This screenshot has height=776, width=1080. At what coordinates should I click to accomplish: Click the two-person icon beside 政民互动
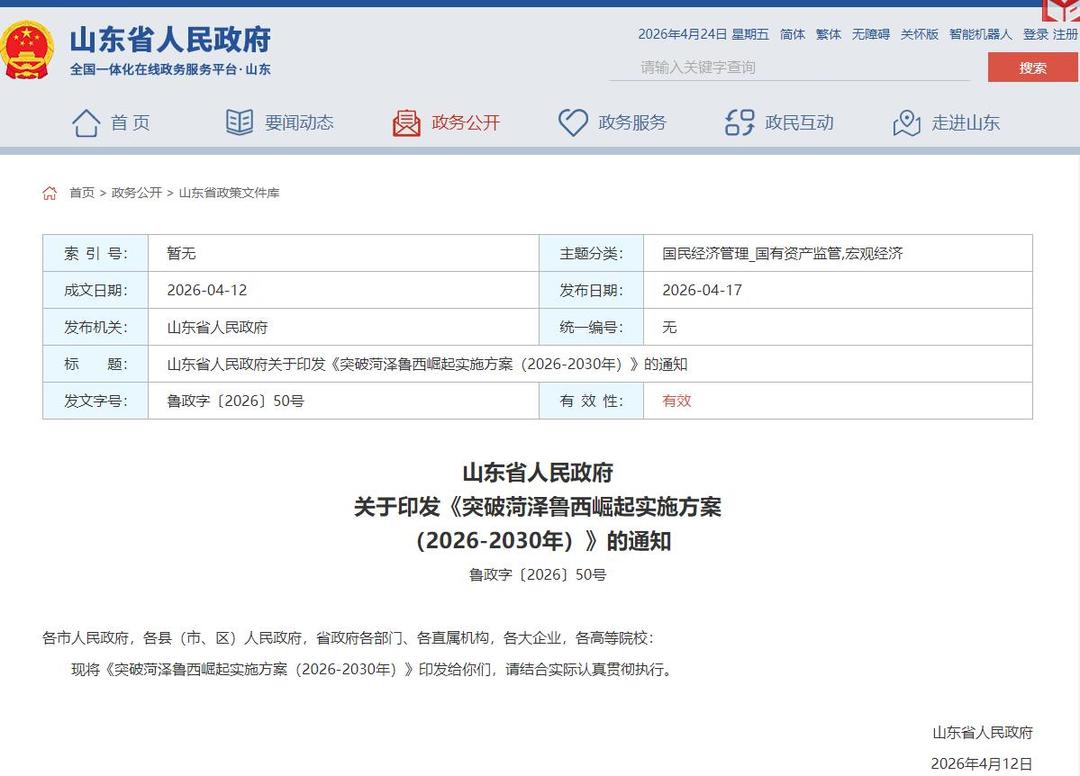click(738, 121)
